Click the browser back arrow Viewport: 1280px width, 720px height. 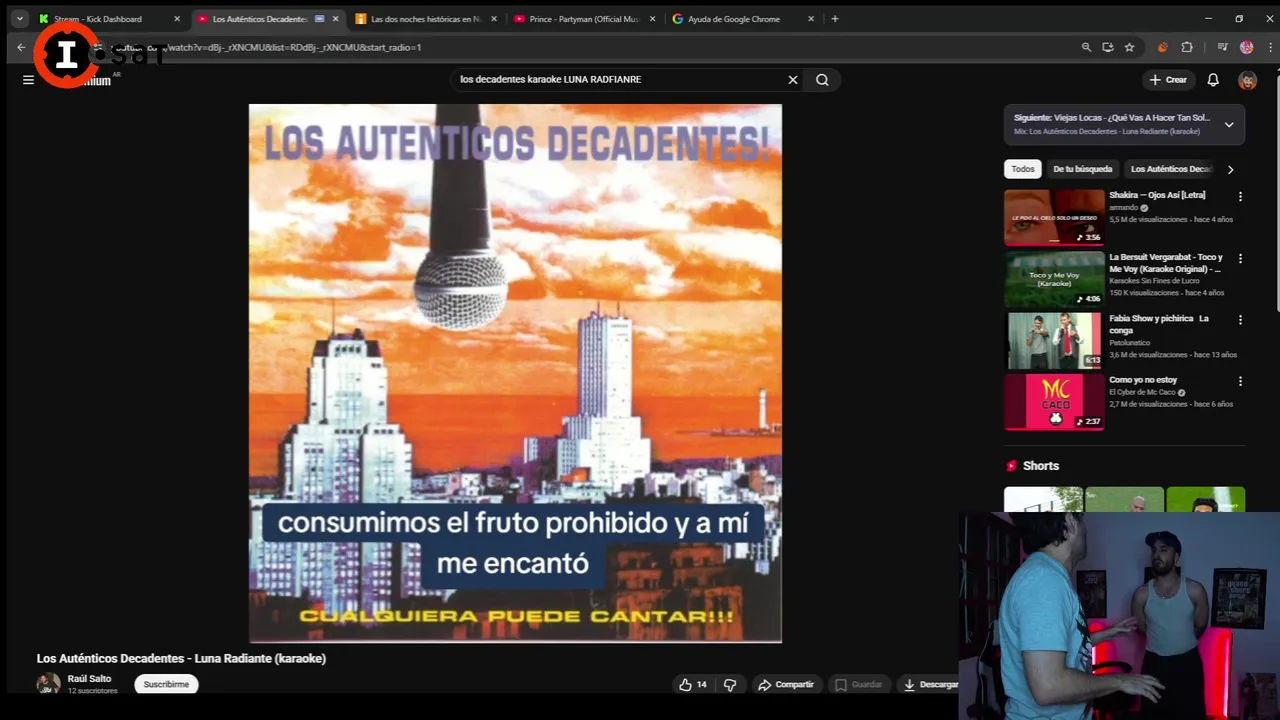(x=21, y=47)
